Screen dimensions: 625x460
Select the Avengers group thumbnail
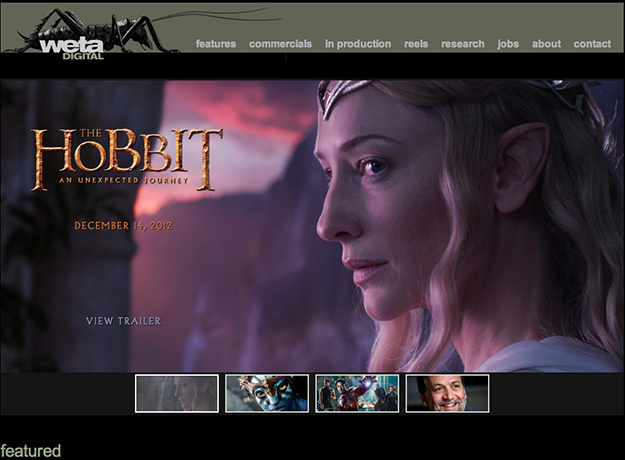tap(357, 393)
